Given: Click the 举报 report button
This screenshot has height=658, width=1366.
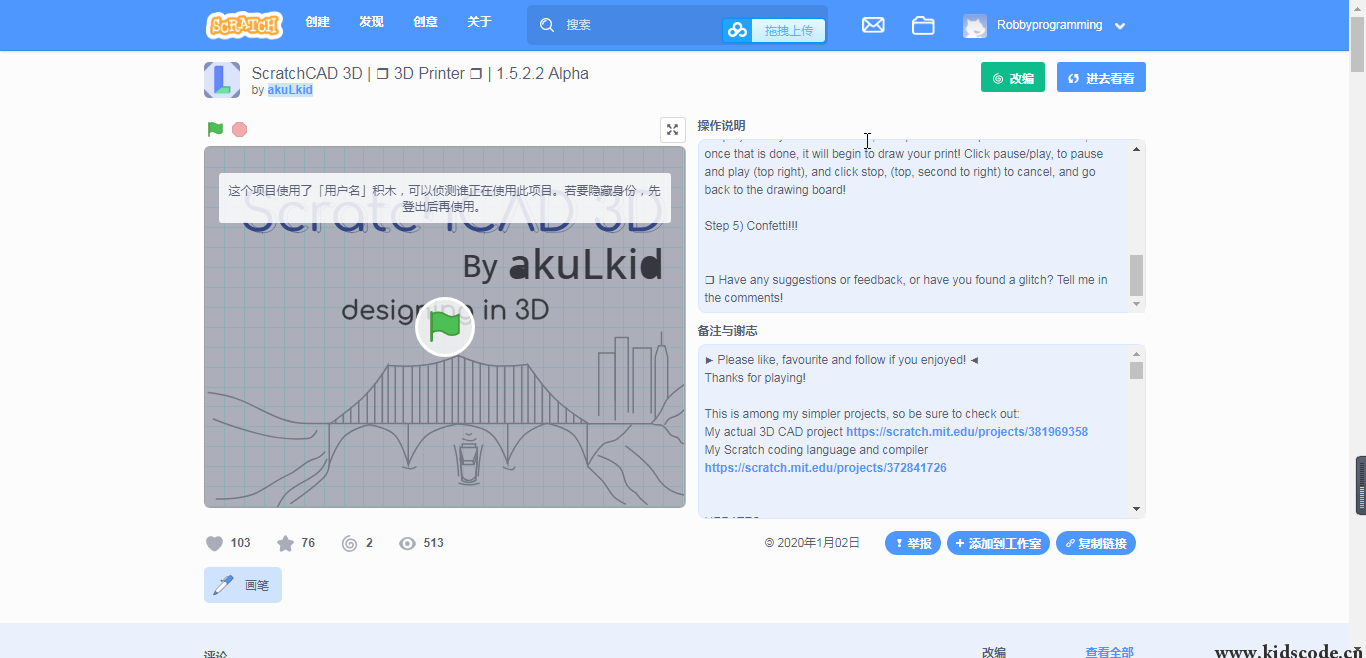Looking at the screenshot, I should [x=913, y=543].
